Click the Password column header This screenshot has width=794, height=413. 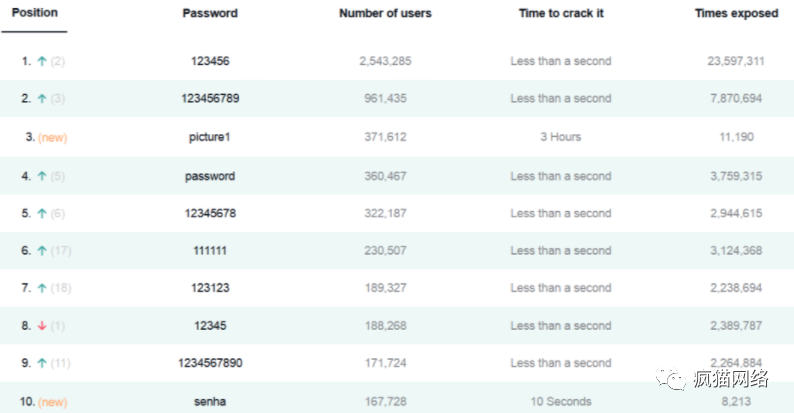tap(210, 13)
